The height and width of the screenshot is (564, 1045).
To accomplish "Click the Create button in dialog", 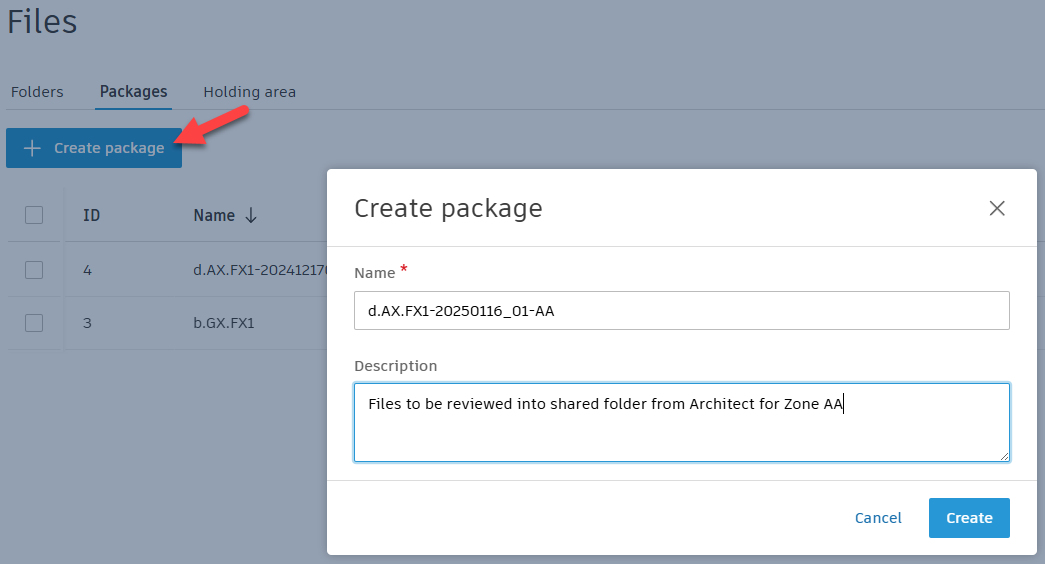I will click(x=969, y=518).
